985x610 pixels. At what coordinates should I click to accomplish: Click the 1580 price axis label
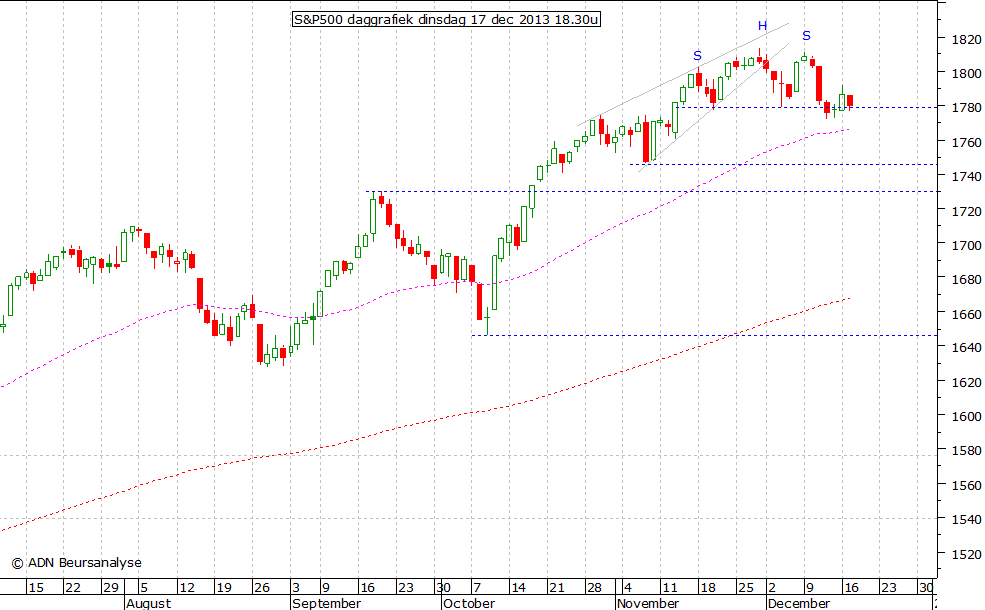(x=967, y=450)
